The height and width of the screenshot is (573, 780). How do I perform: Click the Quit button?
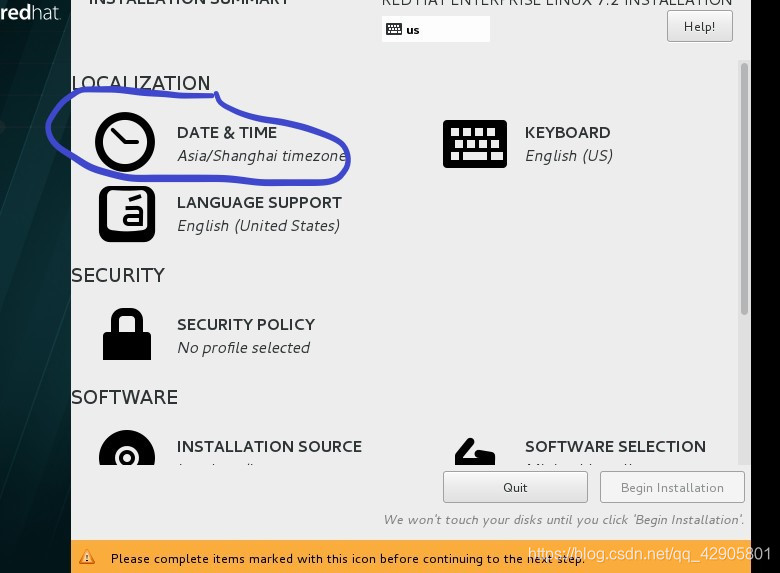[x=515, y=487]
